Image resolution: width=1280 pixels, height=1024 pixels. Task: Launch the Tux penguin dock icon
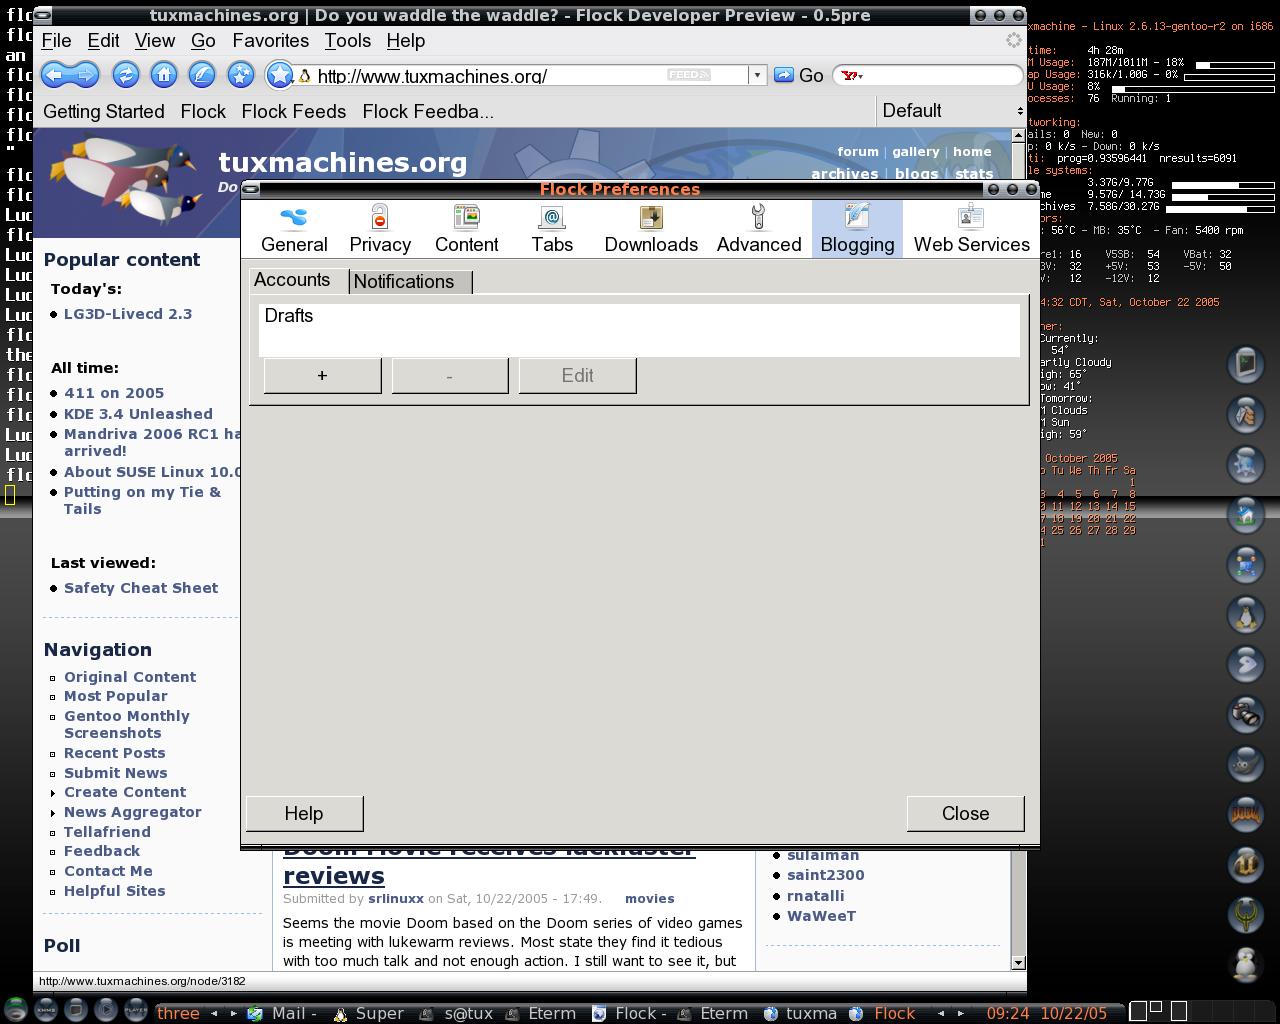(x=1245, y=614)
